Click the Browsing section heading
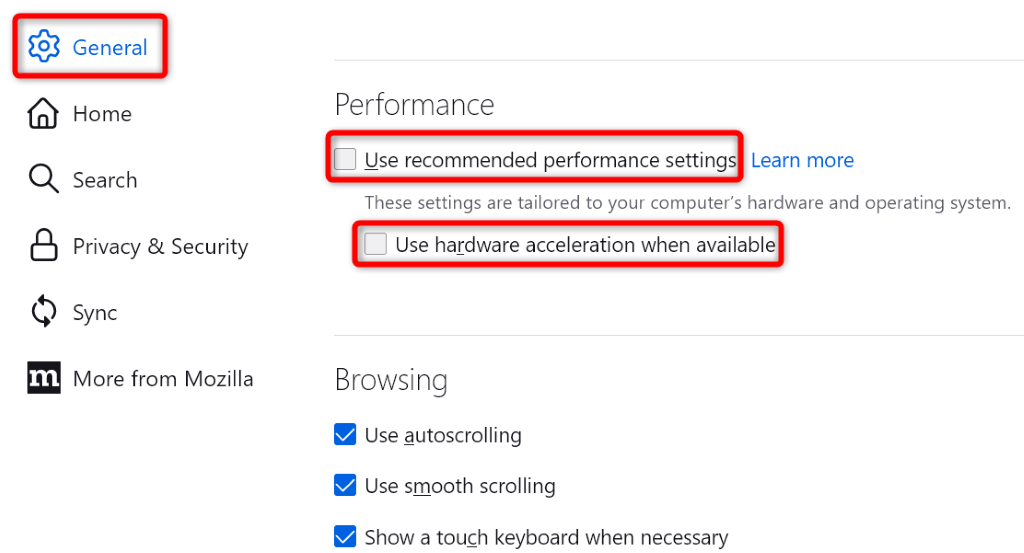This screenshot has width=1024, height=553. coord(391,380)
